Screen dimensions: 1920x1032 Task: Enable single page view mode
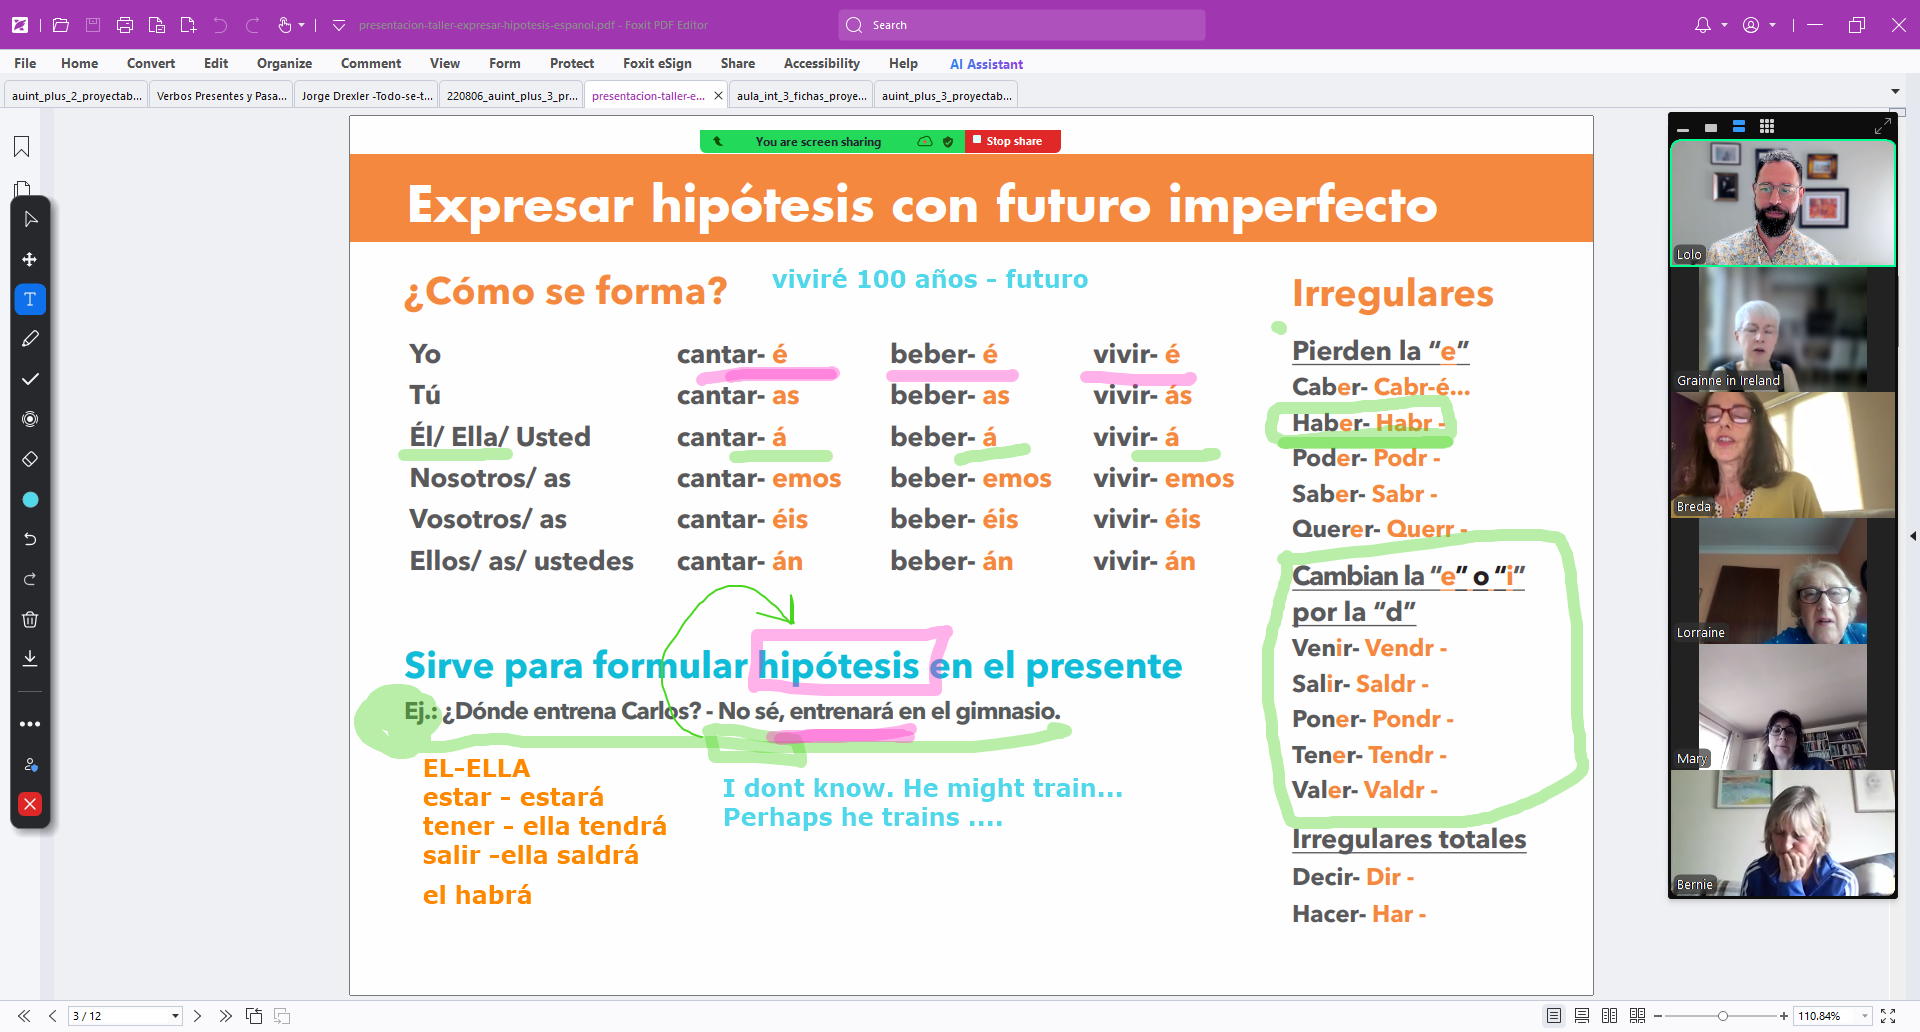(x=1554, y=1016)
